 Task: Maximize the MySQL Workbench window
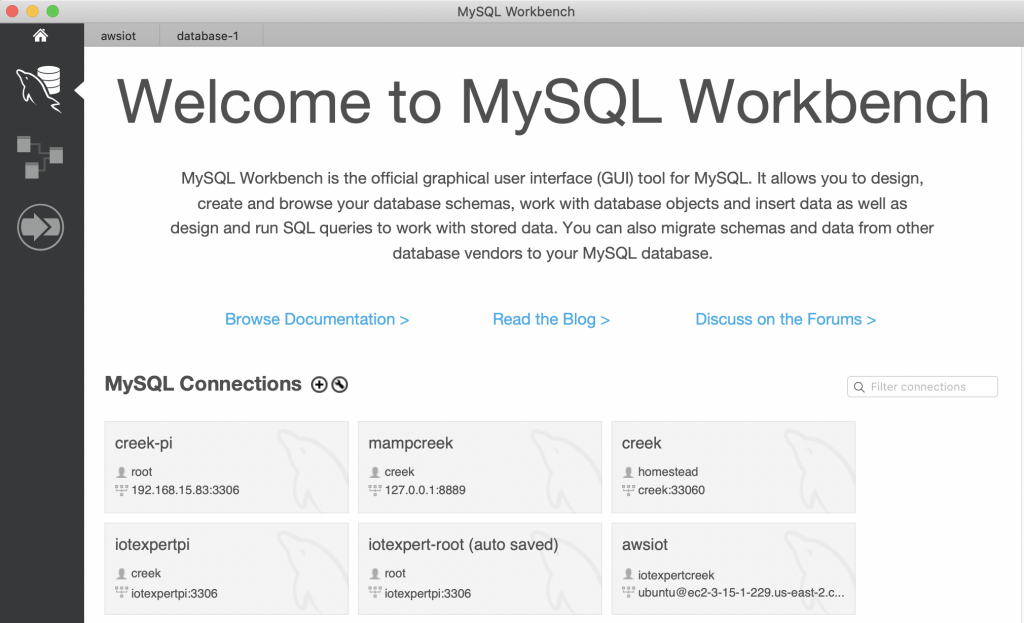pos(53,11)
